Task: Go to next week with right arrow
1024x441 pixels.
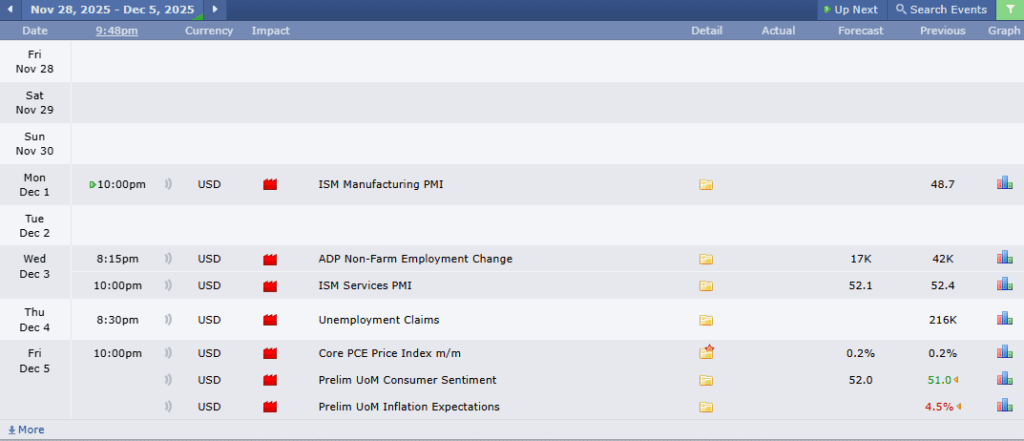Action: pos(215,10)
